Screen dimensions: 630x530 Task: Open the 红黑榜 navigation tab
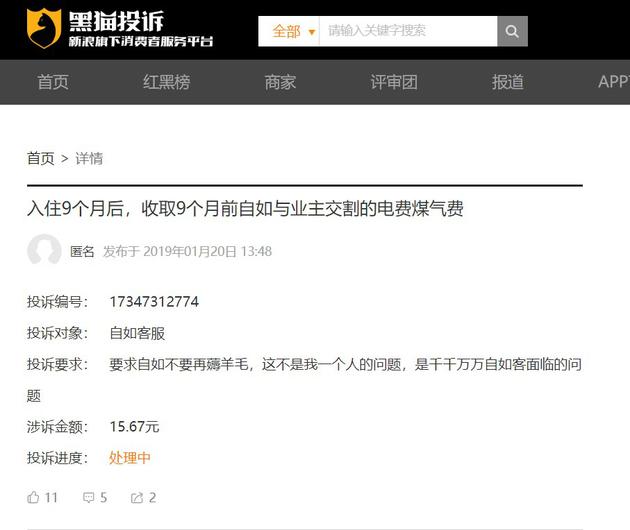coord(167,82)
